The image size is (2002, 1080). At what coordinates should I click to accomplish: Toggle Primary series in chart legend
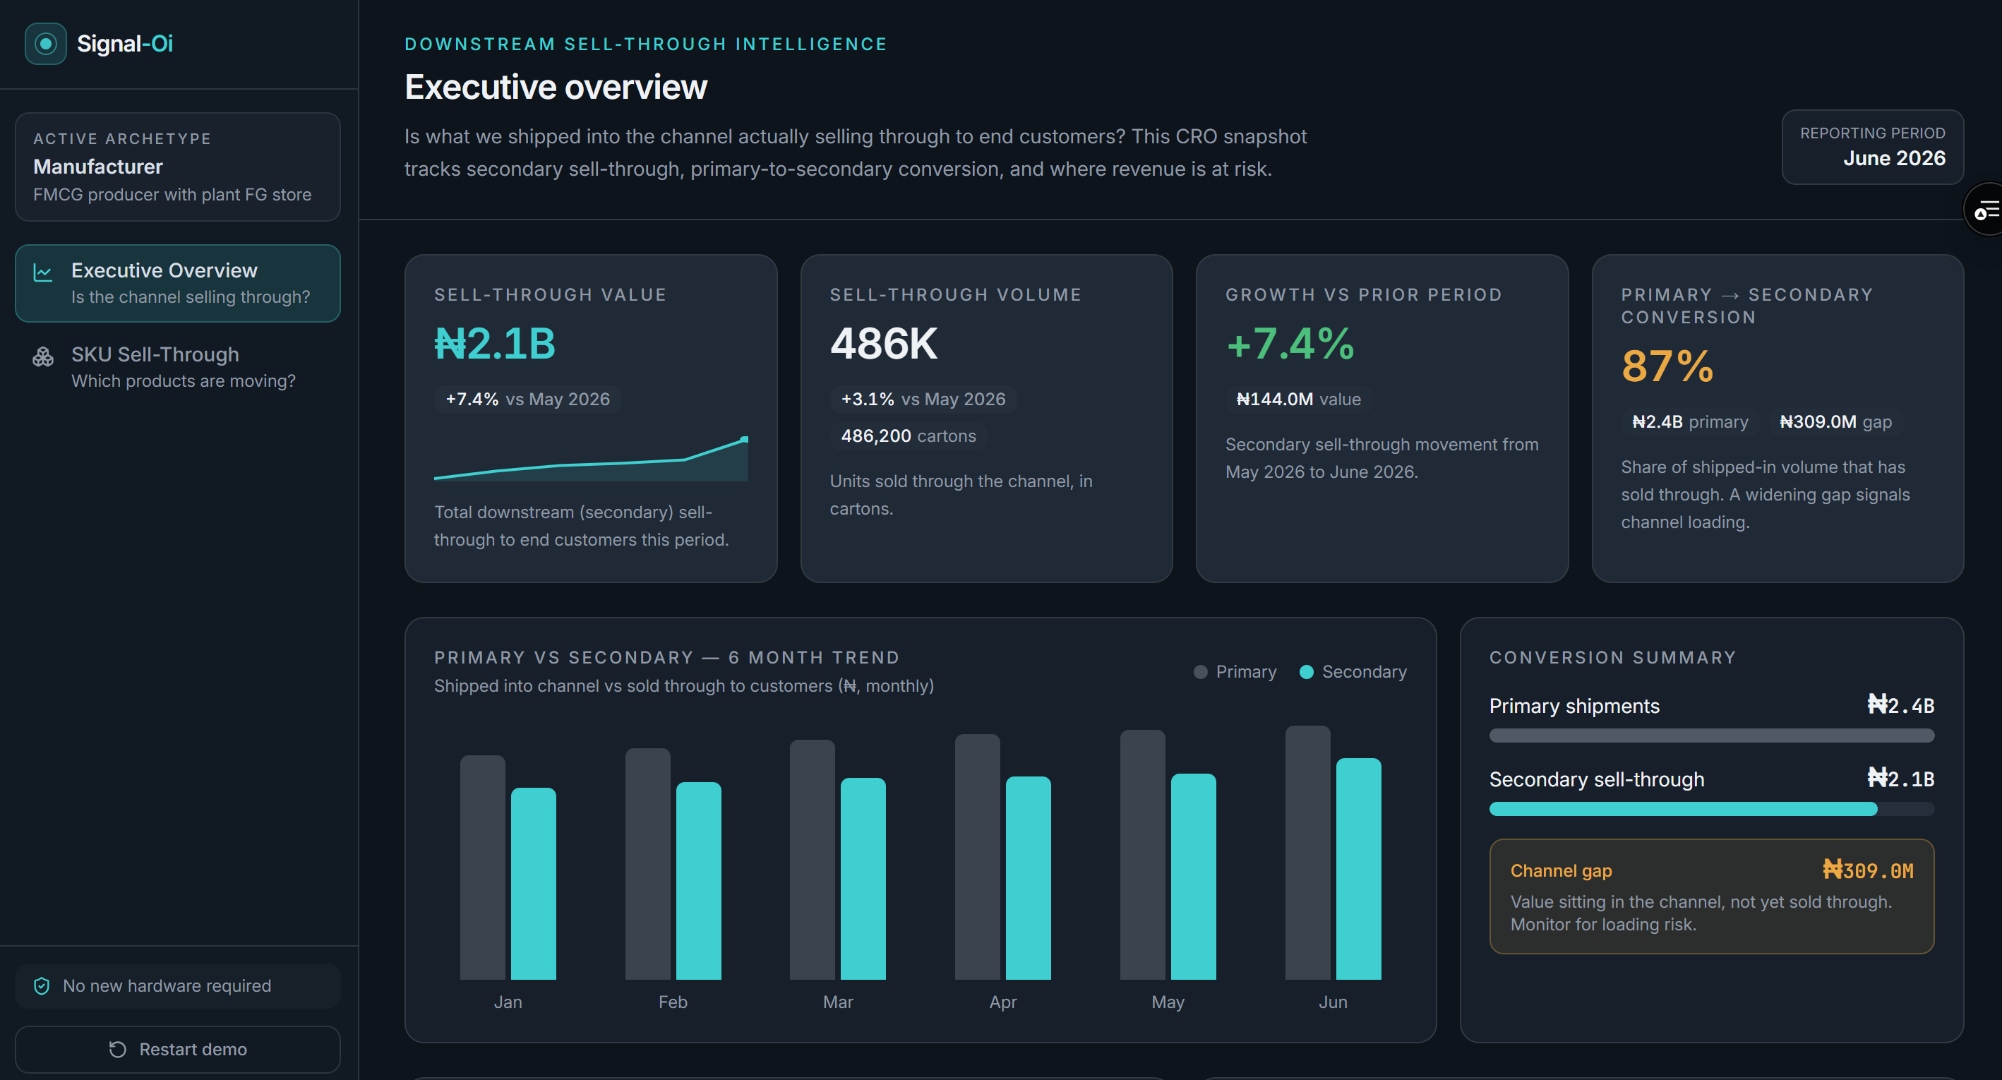(1235, 672)
